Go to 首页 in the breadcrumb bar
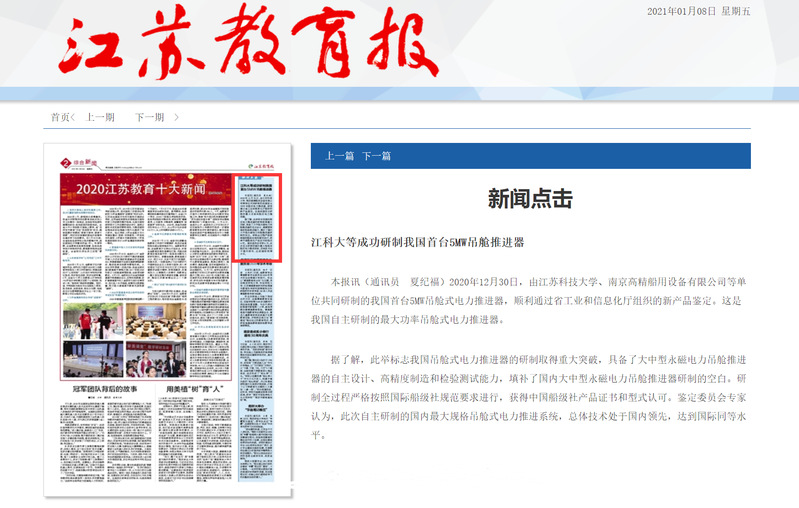The width and height of the screenshot is (799, 508). [x=61, y=117]
